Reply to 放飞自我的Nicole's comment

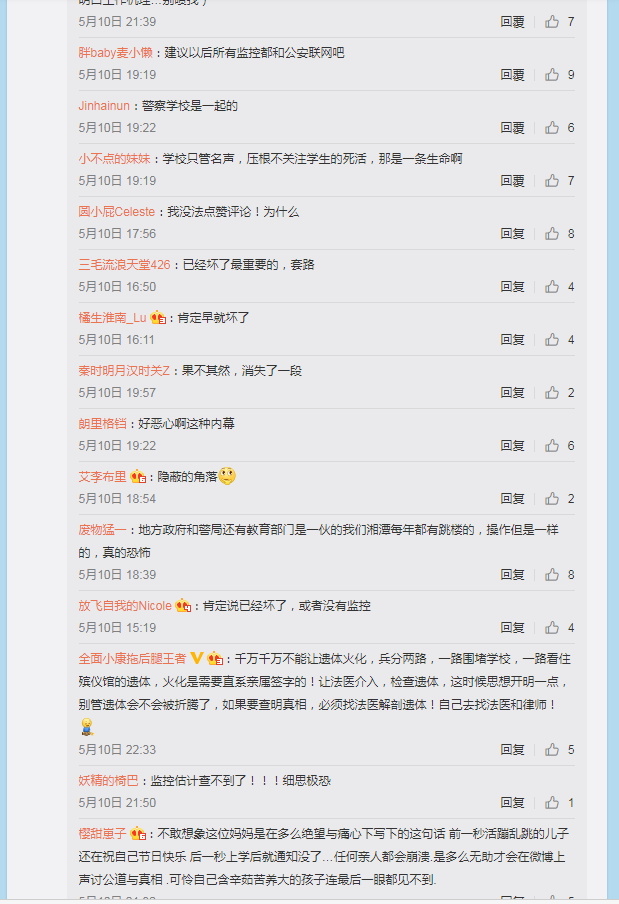pyautogui.click(x=512, y=628)
